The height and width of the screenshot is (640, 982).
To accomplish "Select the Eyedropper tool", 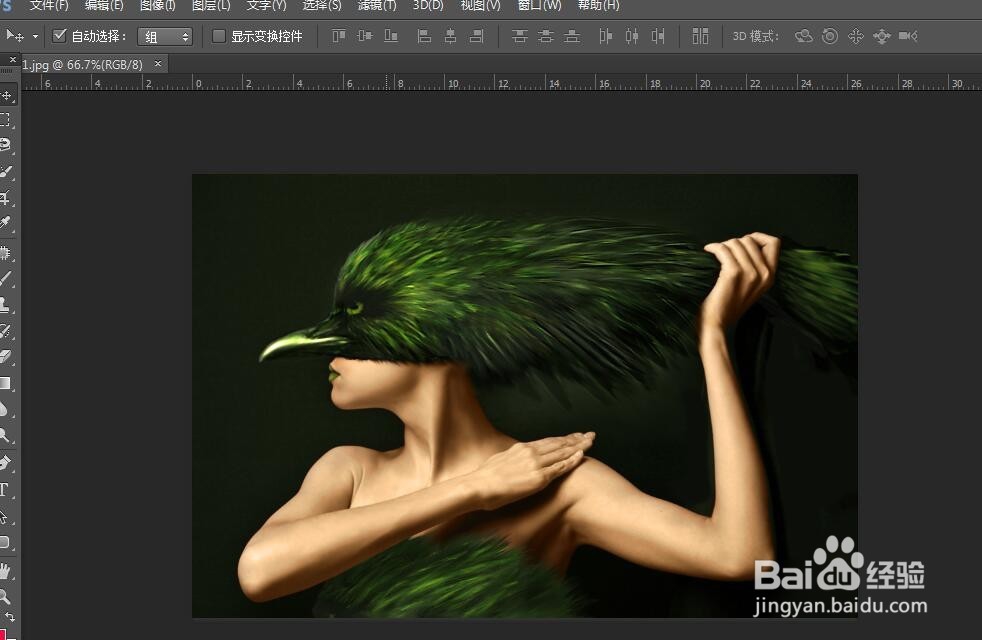I will (5, 223).
